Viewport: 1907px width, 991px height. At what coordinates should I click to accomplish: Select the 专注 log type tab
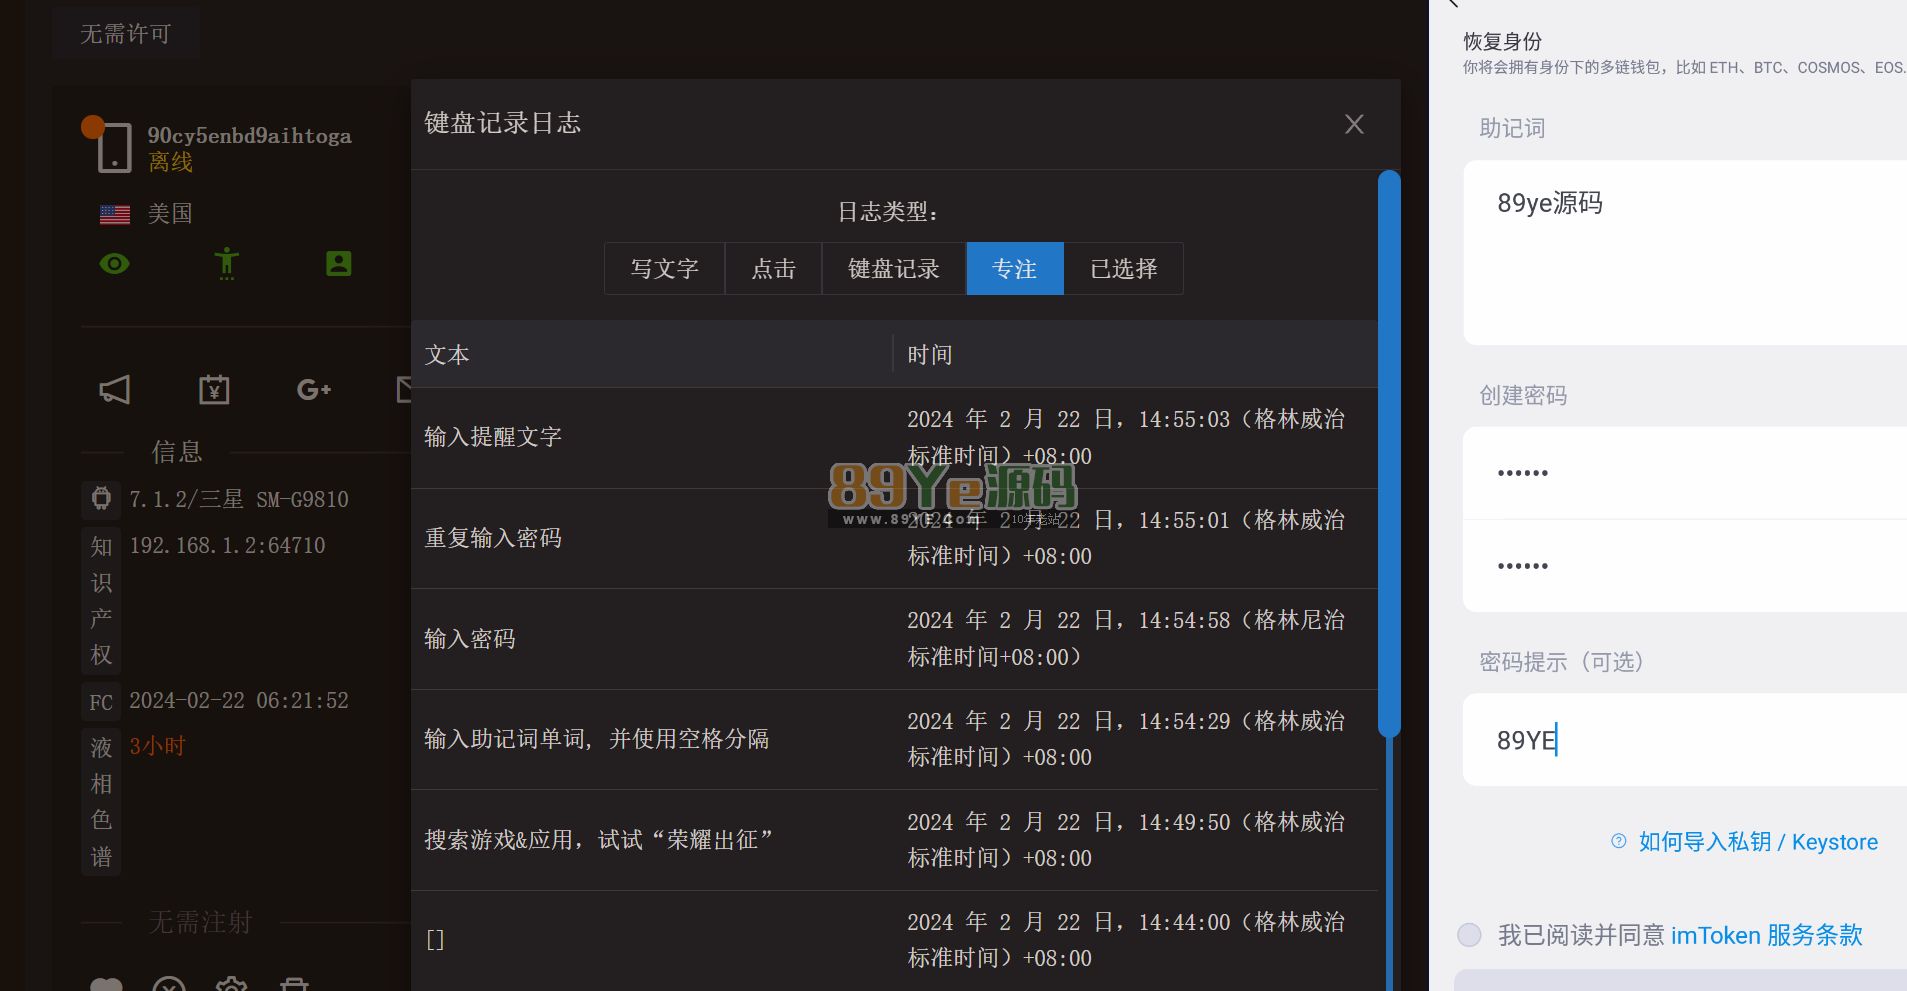(x=1015, y=269)
